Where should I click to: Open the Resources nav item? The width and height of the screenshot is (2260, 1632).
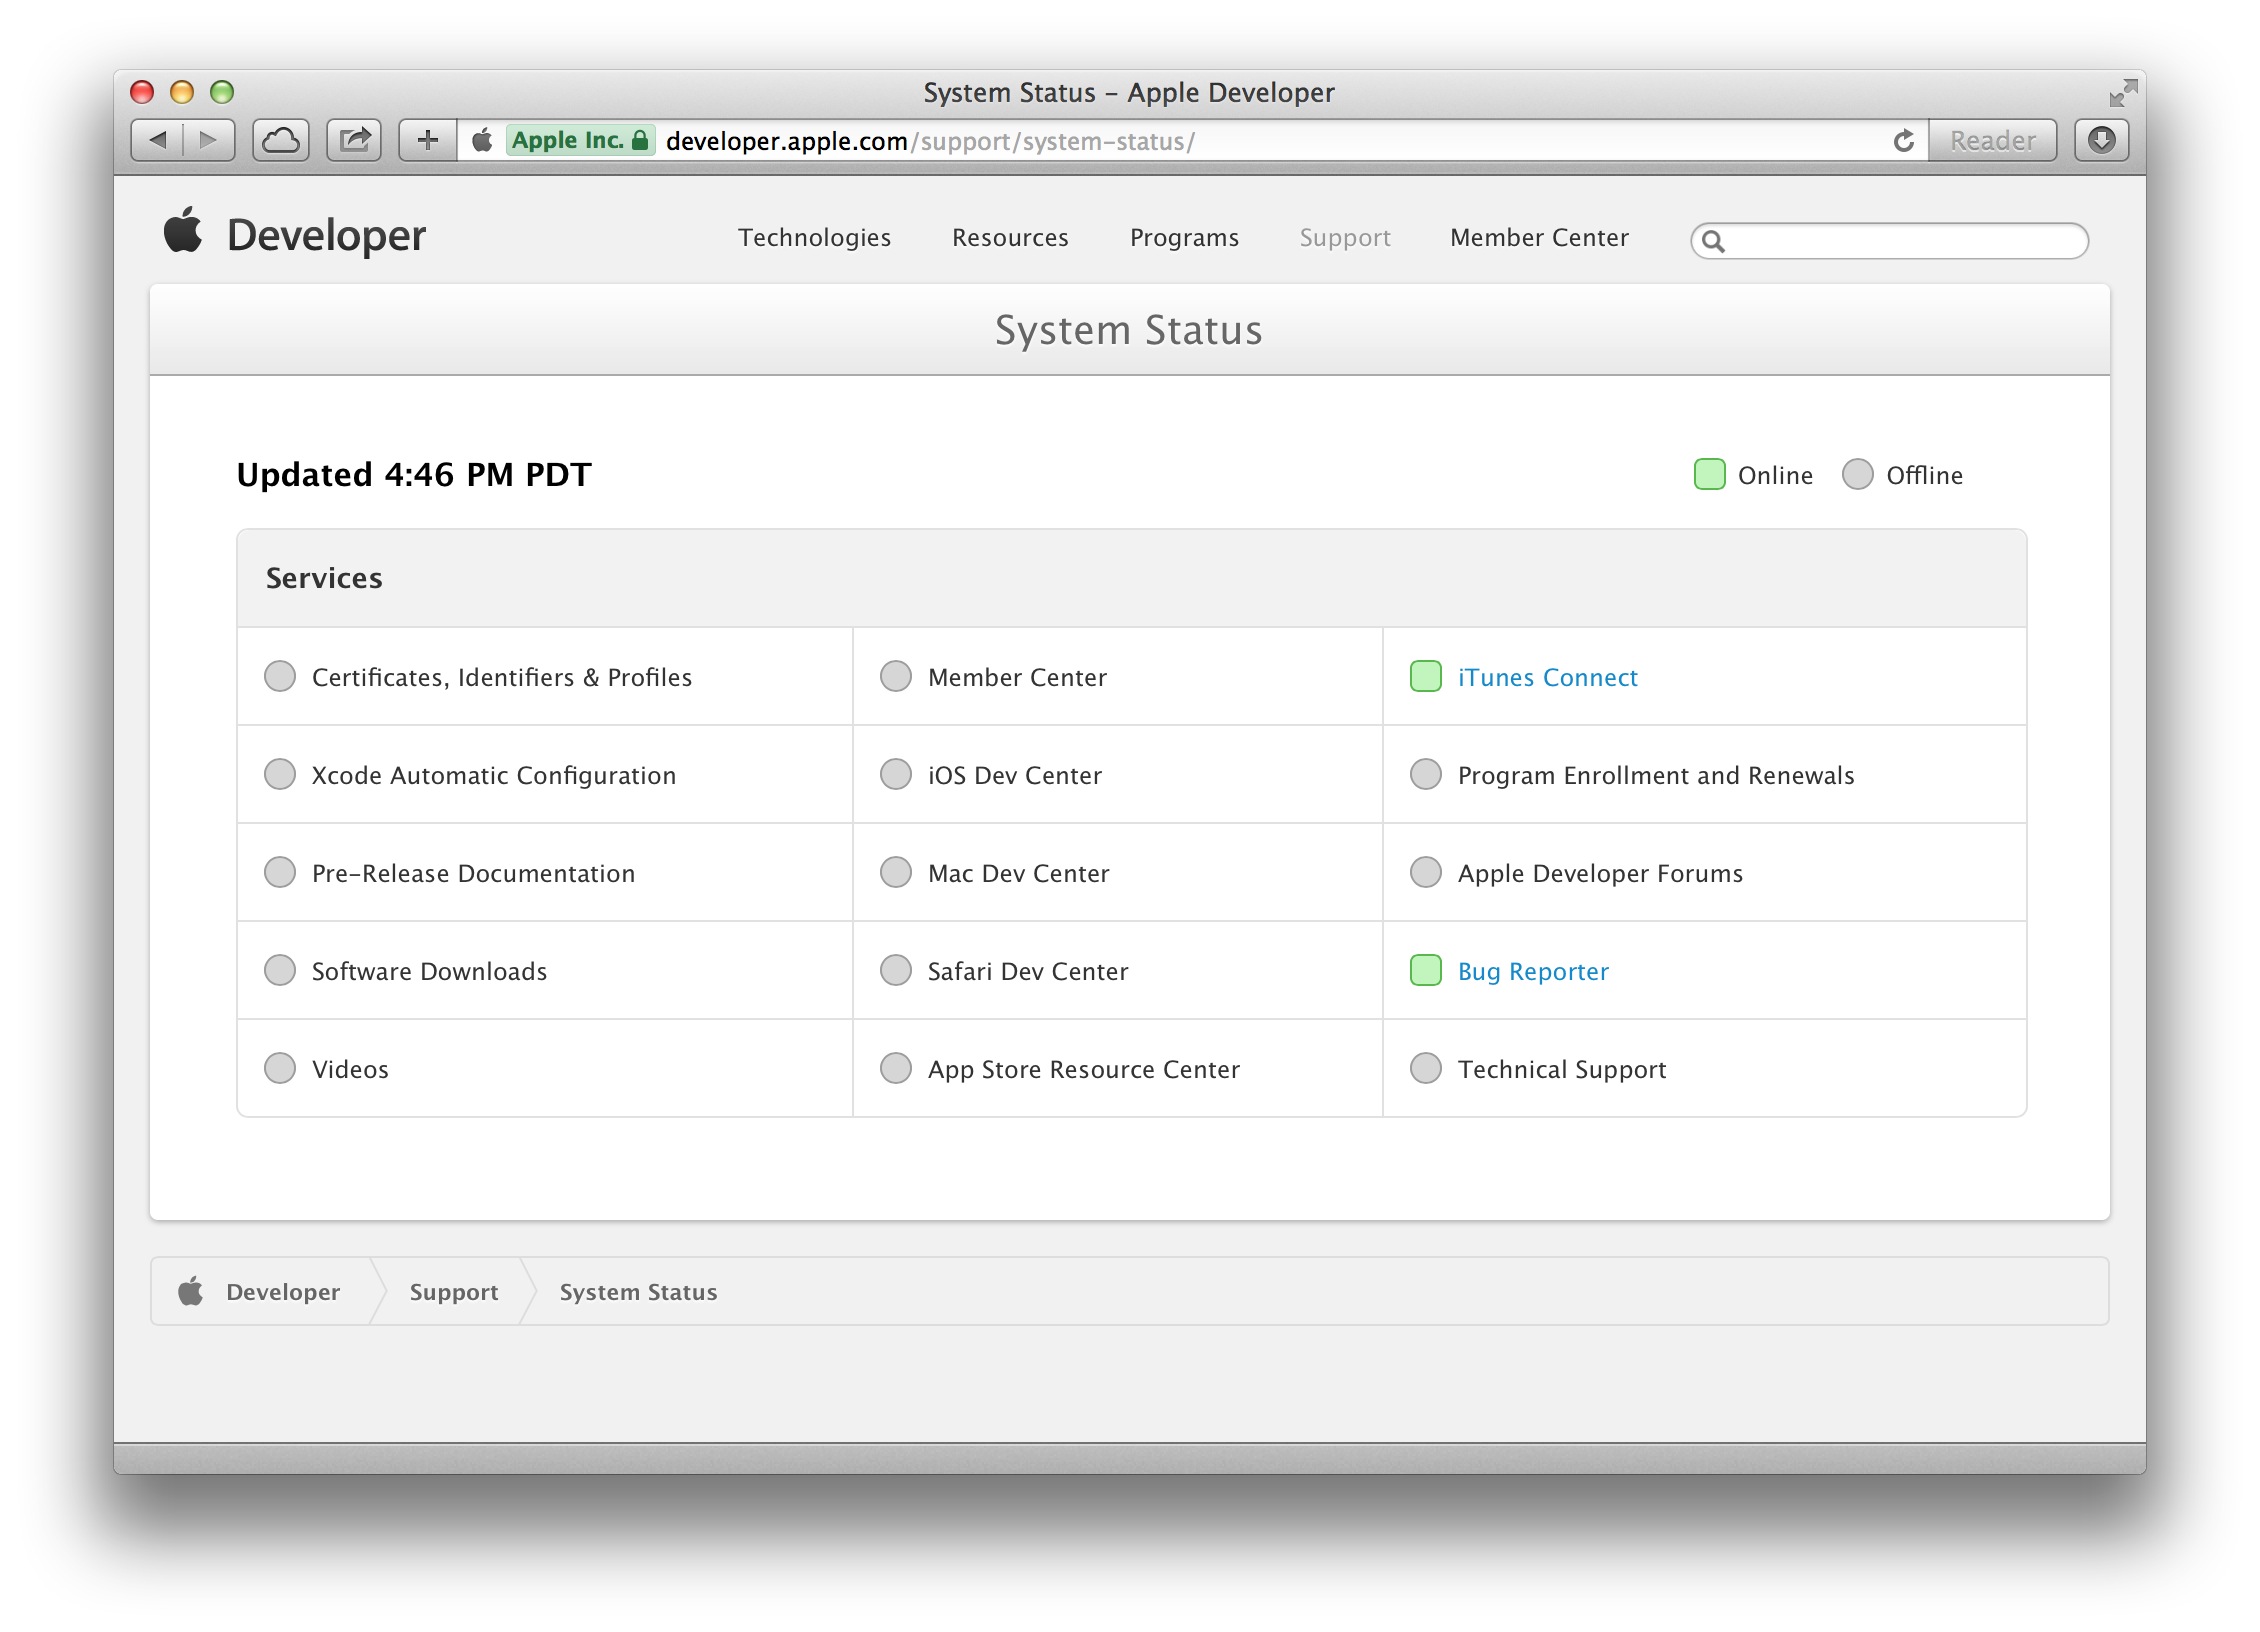pos(1010,238)
